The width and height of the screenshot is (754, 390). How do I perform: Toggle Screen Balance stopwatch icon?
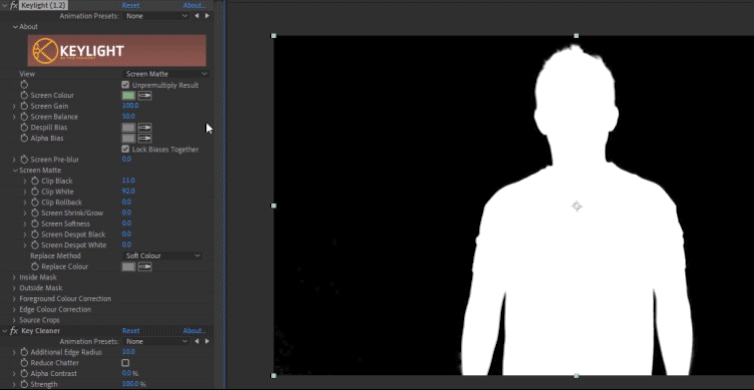click(x=24, y=117)
